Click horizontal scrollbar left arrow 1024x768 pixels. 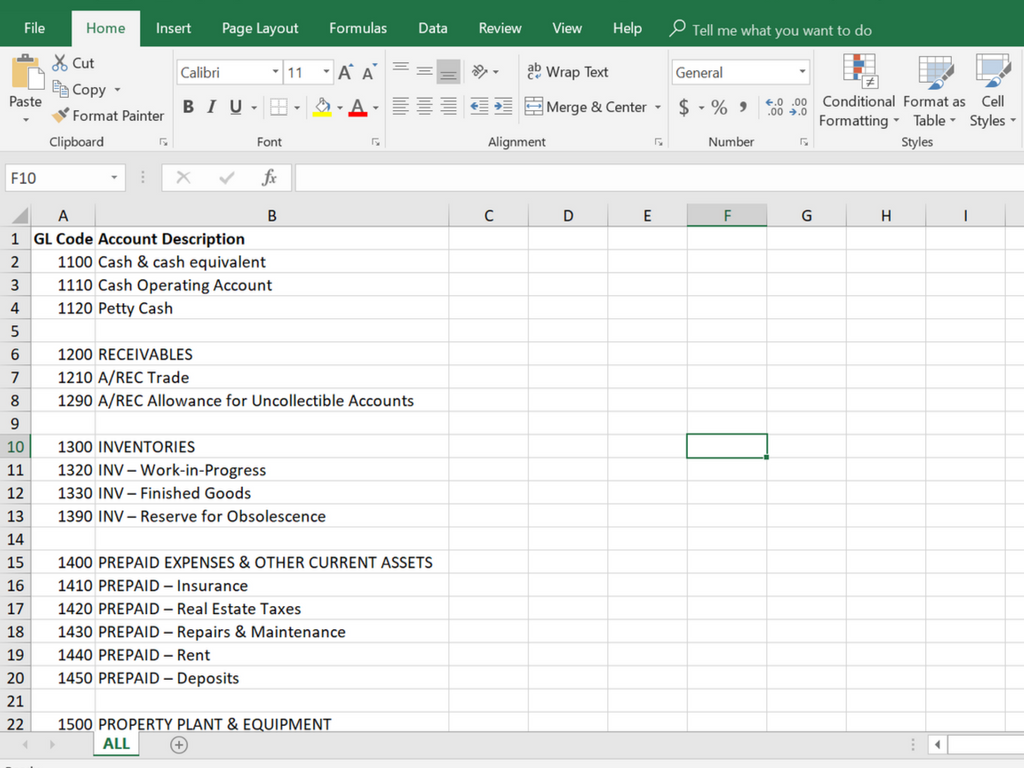[x=937, y=744]
